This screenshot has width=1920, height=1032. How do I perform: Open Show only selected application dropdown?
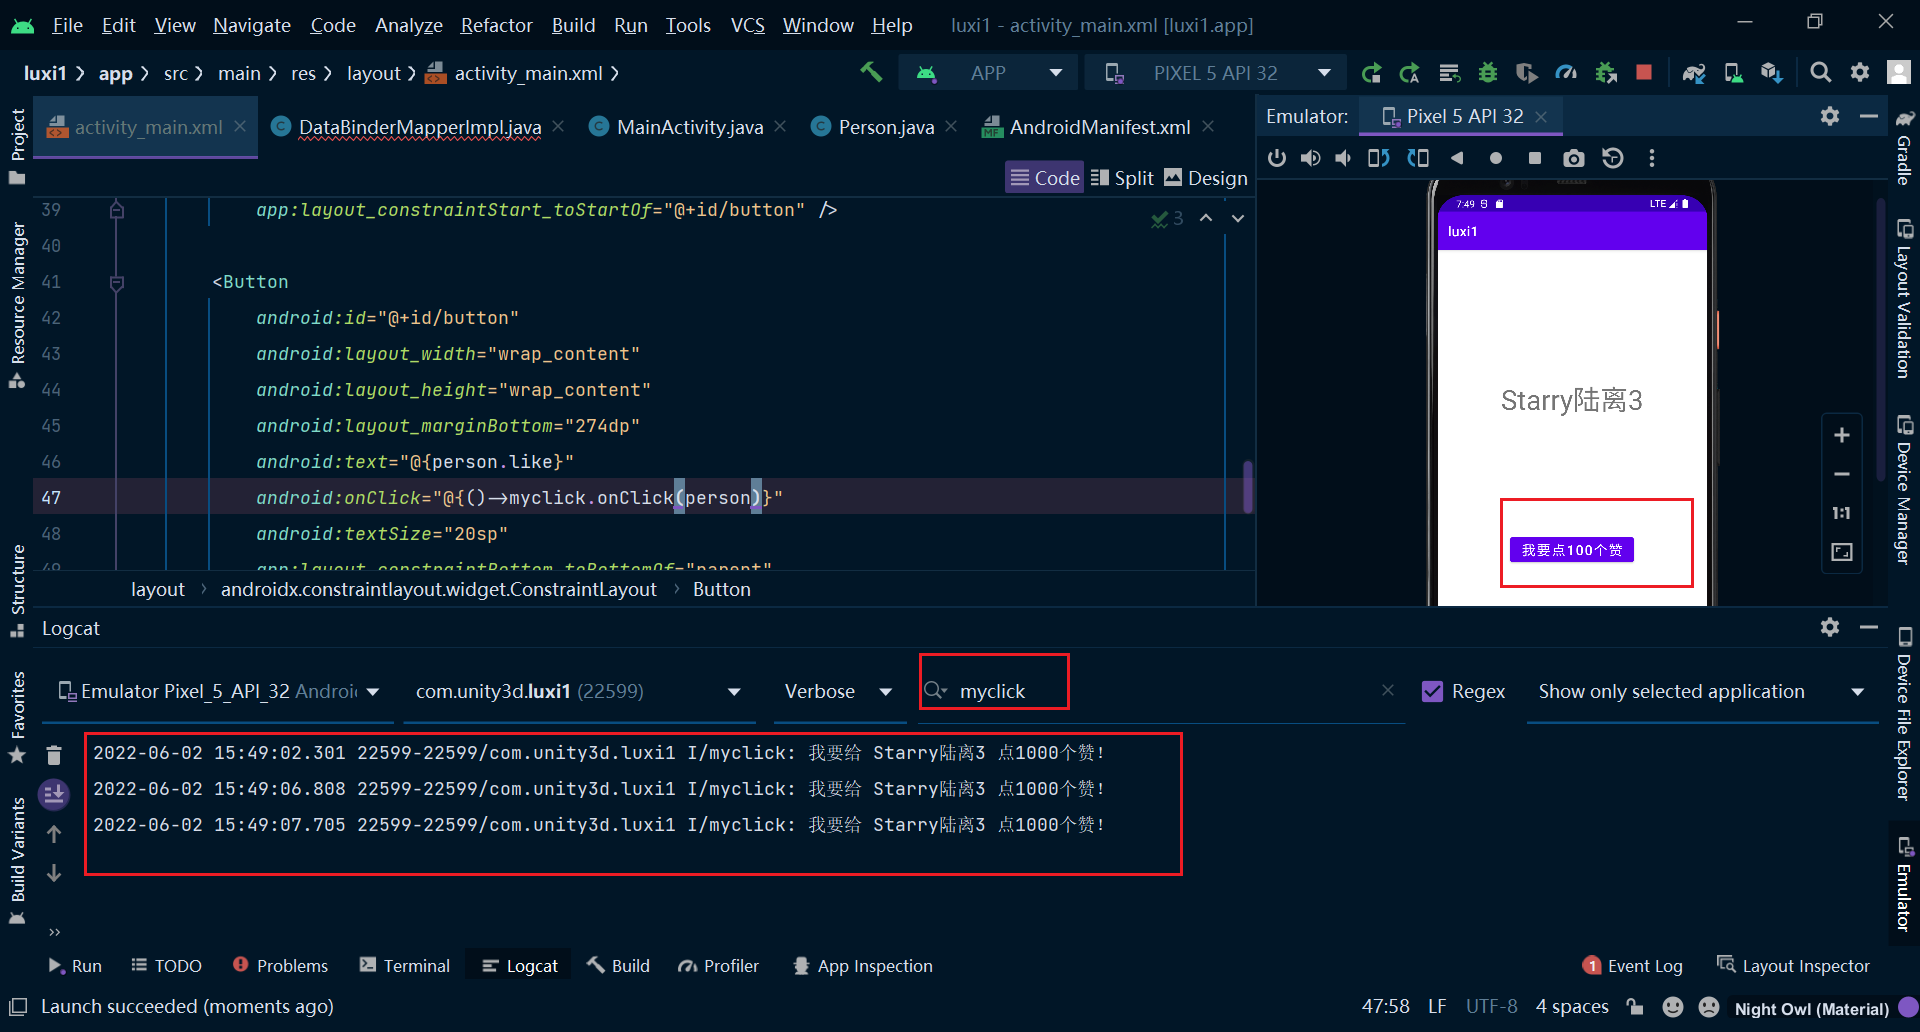coord(1701,691)
